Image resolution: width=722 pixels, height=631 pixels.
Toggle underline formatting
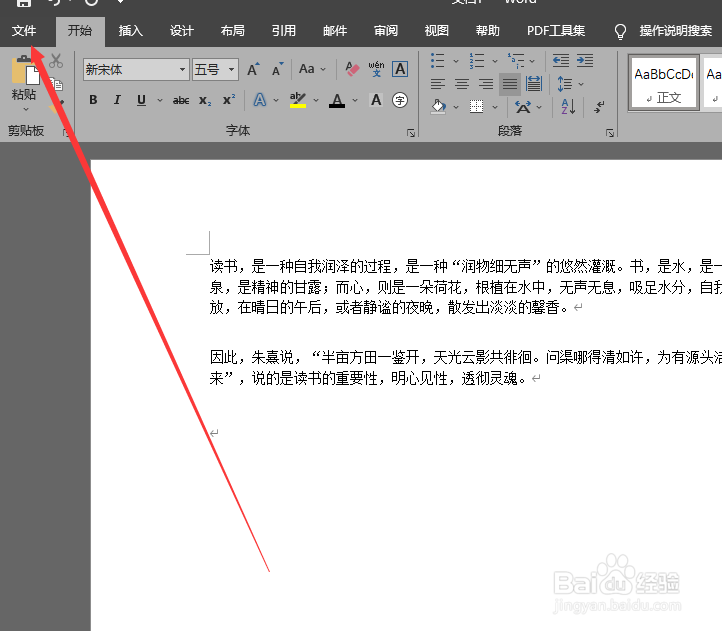(x=141, y=100)
